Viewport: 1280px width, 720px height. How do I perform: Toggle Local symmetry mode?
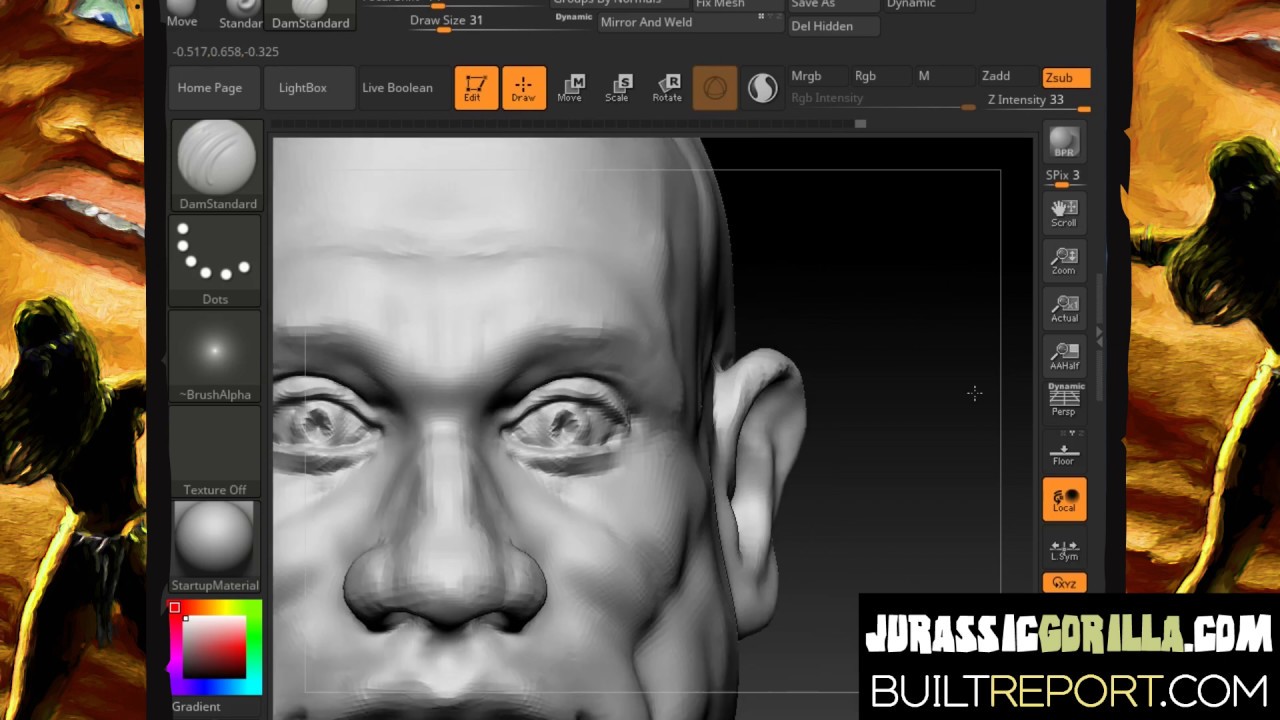tap(1064, 499)
